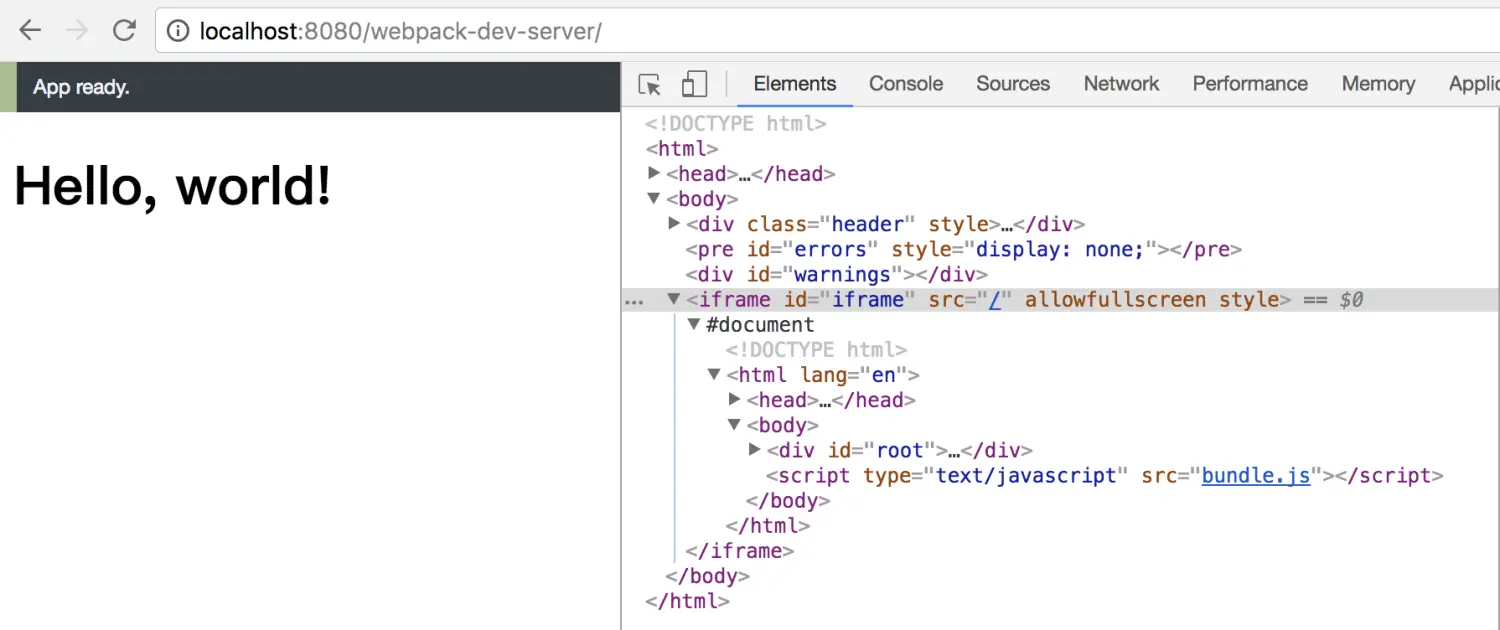Activate the inspect element picker icon
This screenshot has height=630, width=1500.
(650, 85)
